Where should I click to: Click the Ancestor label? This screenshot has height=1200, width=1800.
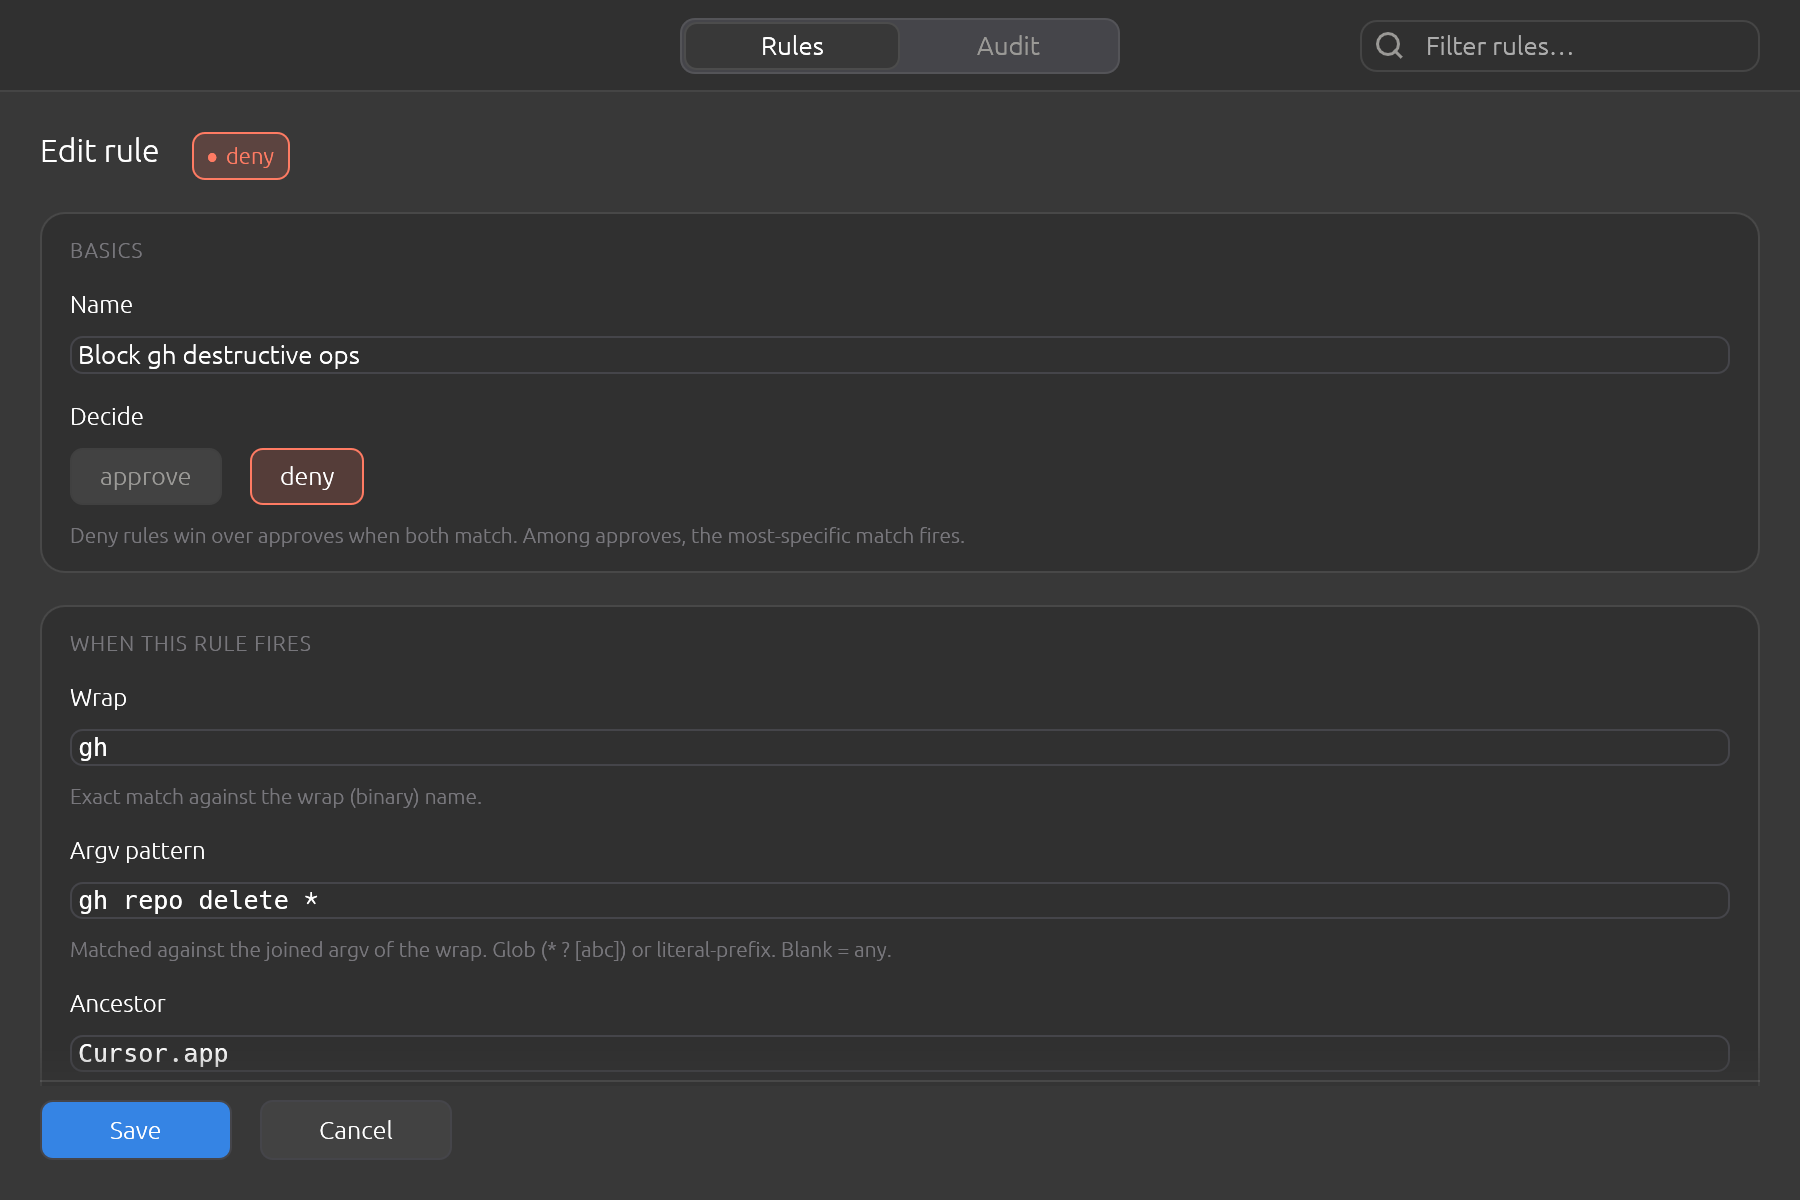click(118, 1004)
